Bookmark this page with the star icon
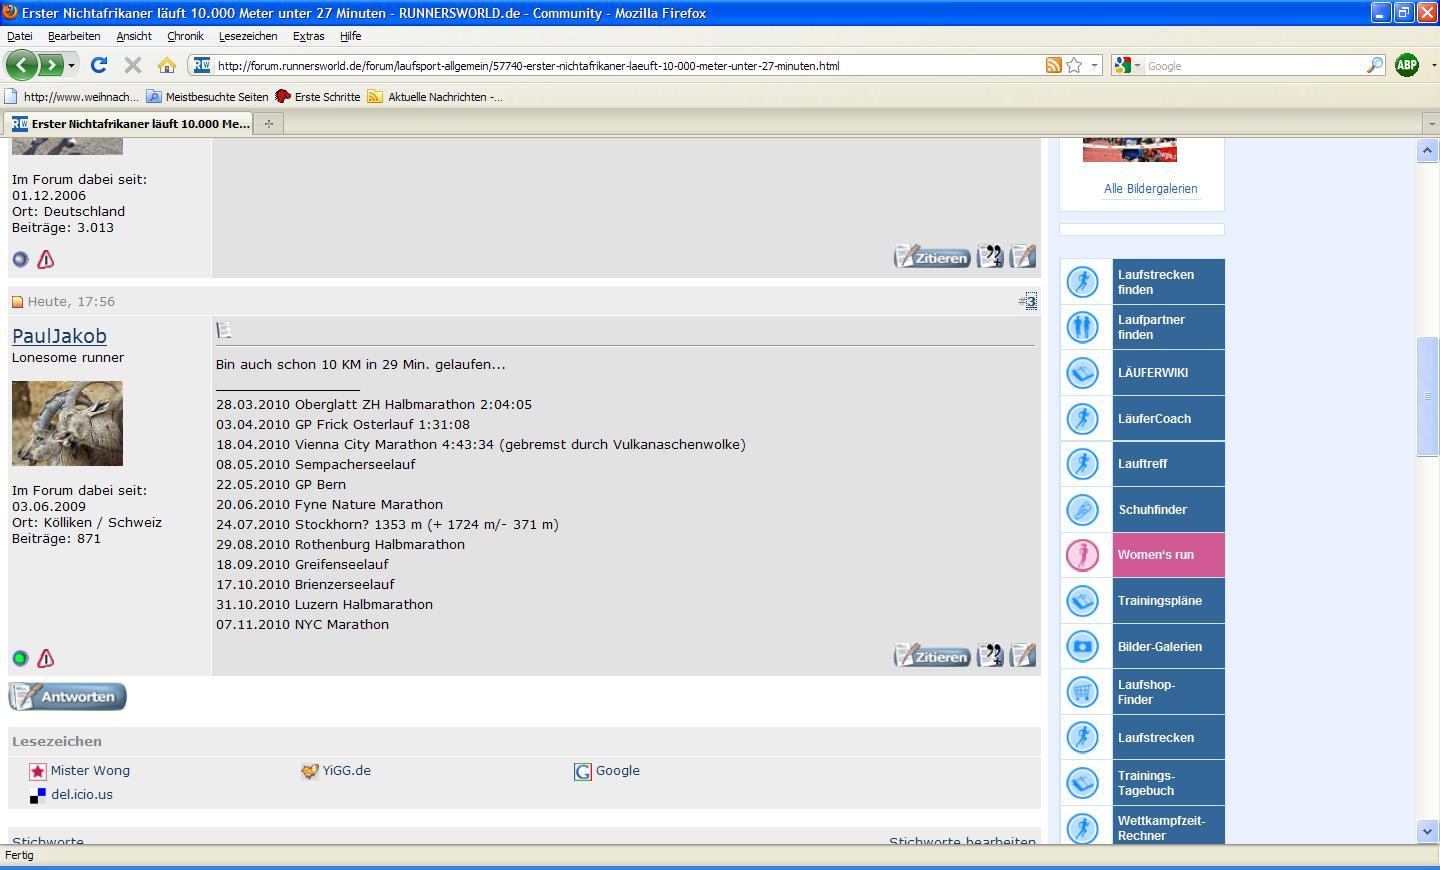Screen dimensions: 1440x870 pyautogui.click(x=1074, y=65)
